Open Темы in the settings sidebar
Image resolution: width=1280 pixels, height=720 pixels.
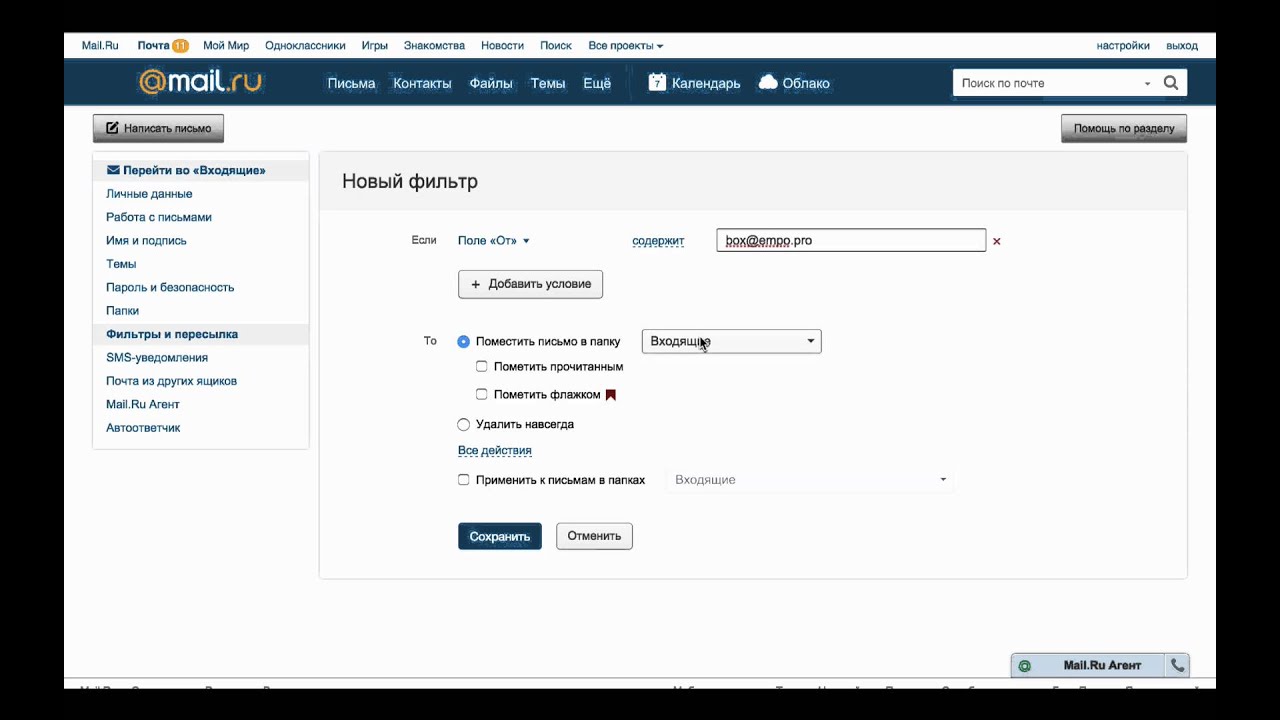[121, 264]
